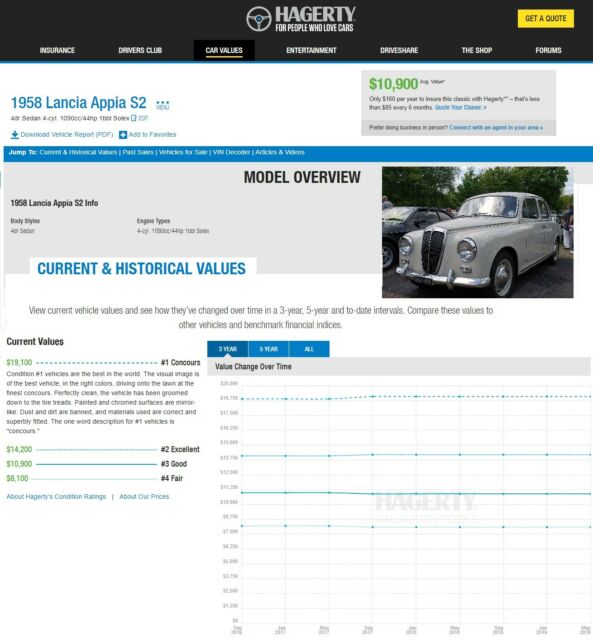The image size is (593, 640).
Task: Open the DriveShare nav item
Action: [399, 50]
